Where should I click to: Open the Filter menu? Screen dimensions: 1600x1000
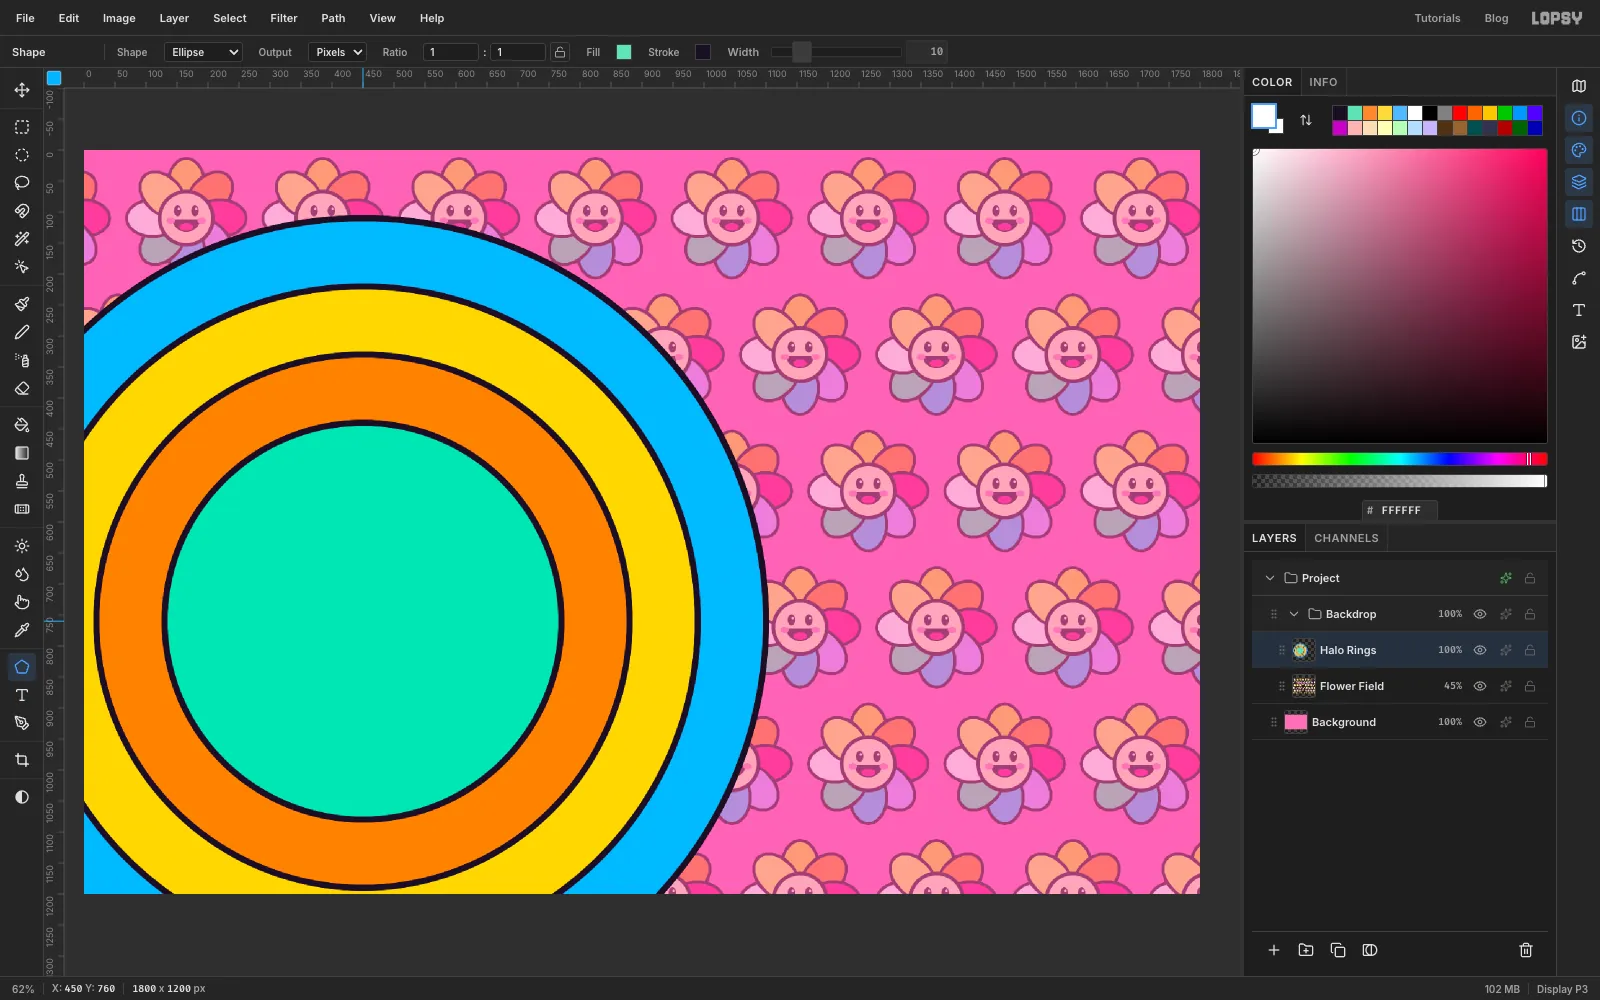[284, 18]
